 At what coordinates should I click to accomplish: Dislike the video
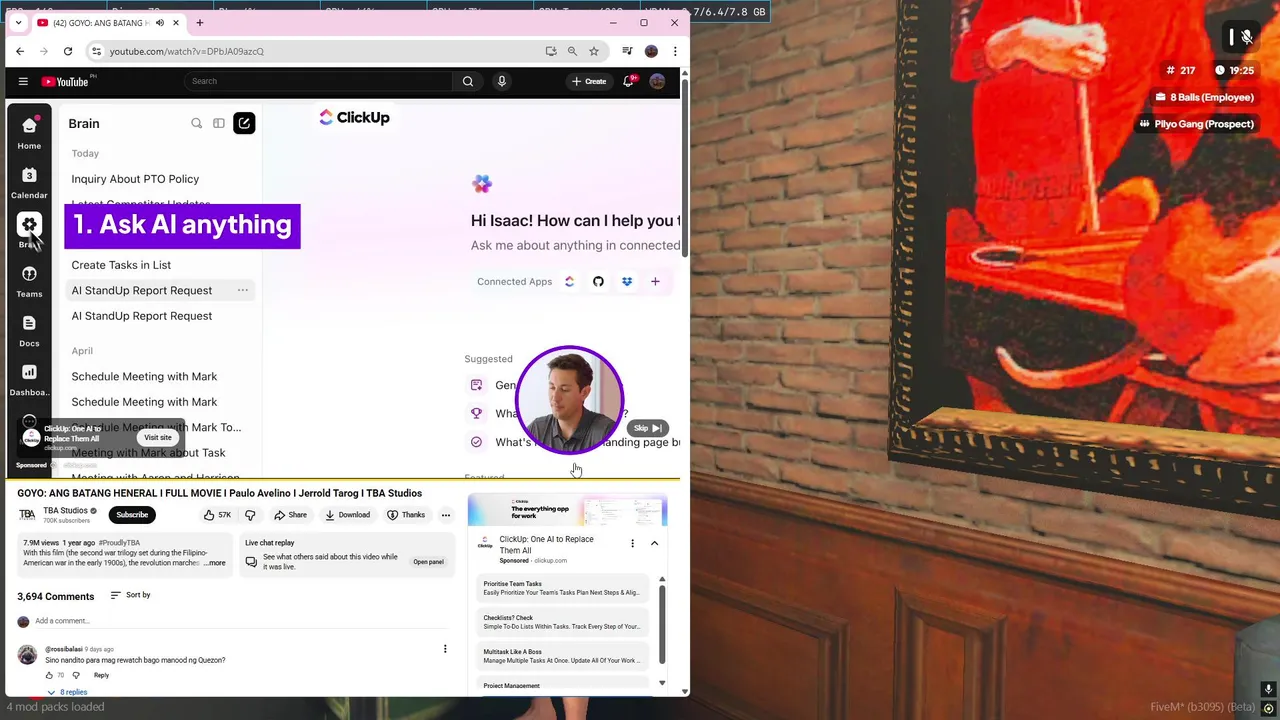tap(250, 515)
